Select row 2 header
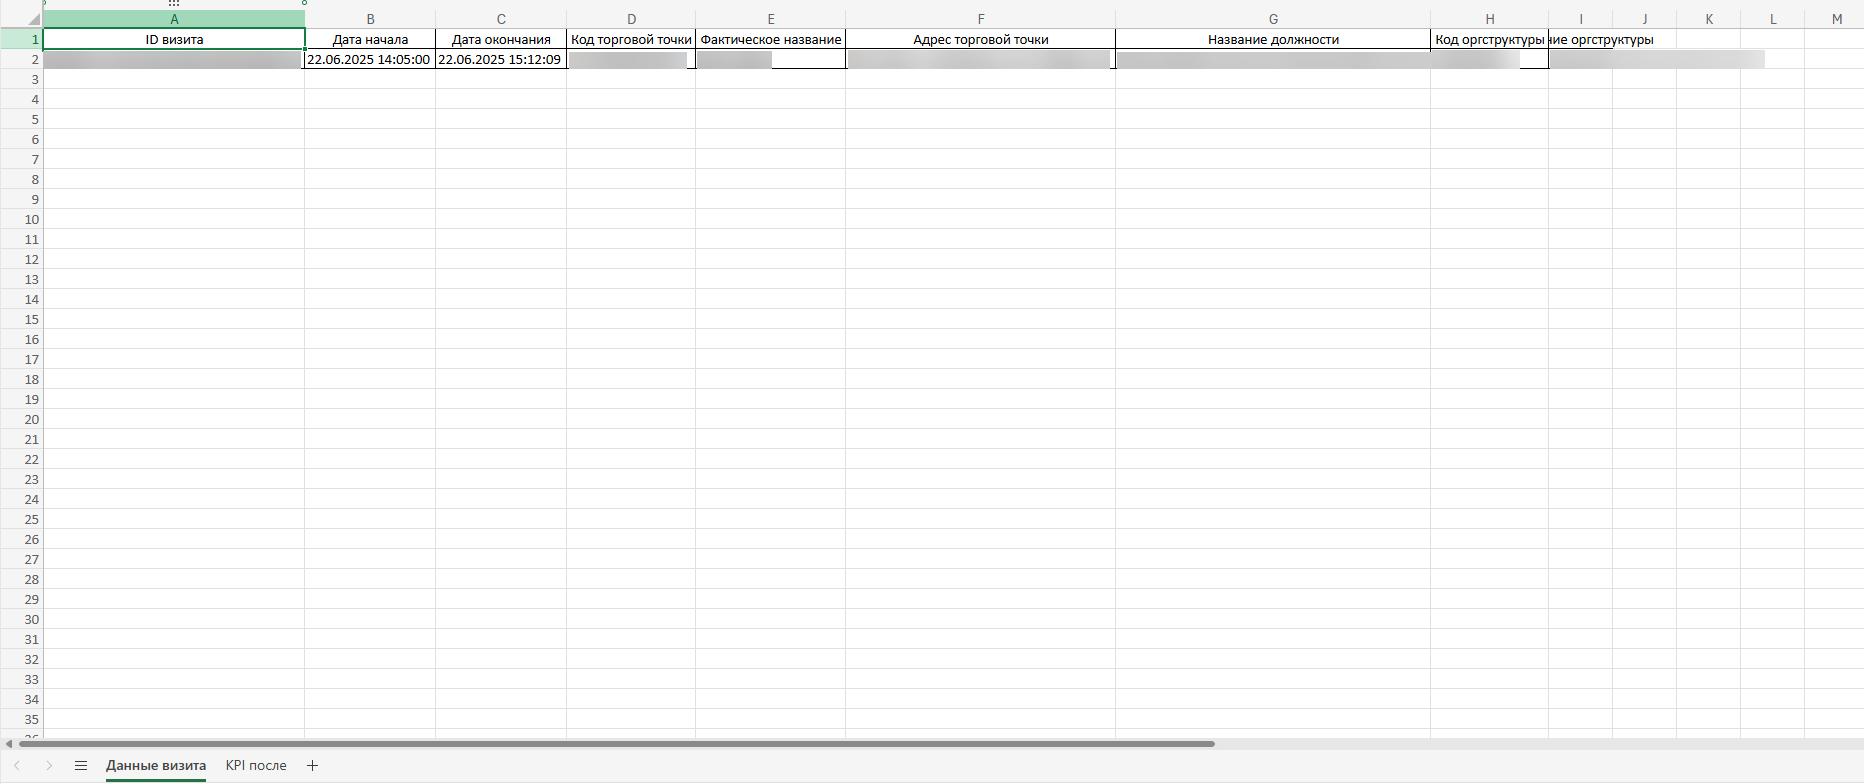The height and width of the screenshot is (784, 1864). [x=22, y=59]
